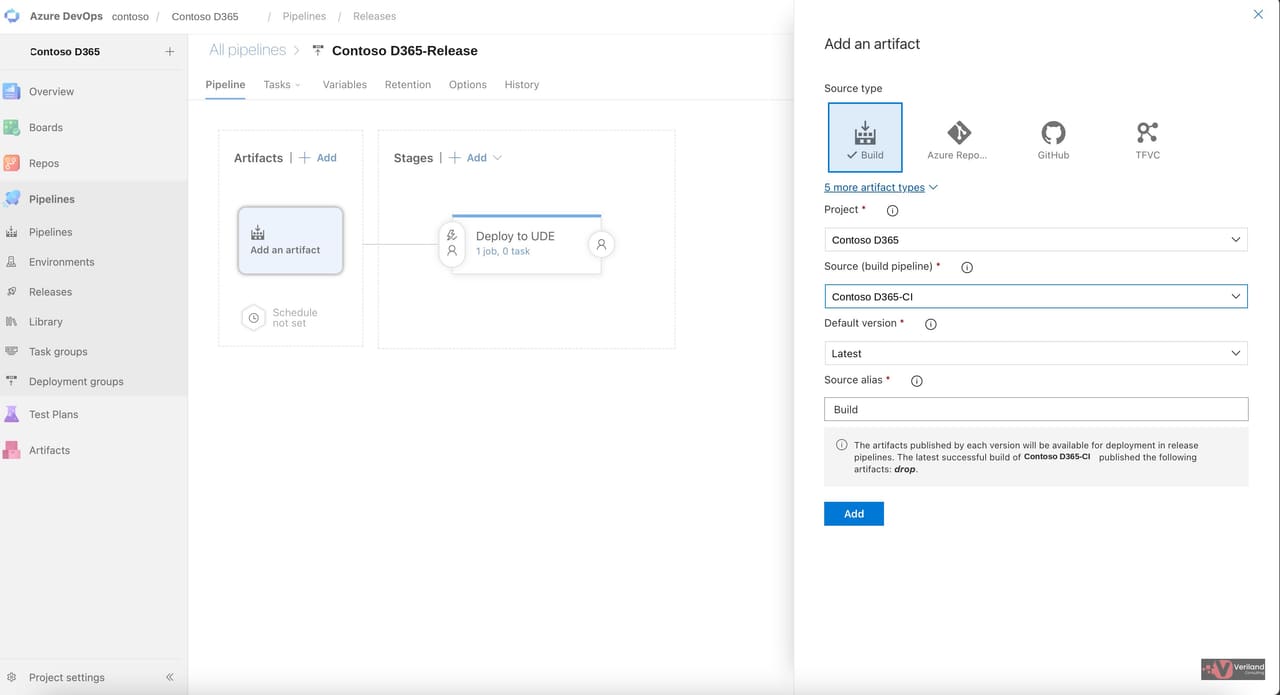Collapse the sidebar with double-chevron icon
Screen dimensions: 1280x695
coord(170,677)
